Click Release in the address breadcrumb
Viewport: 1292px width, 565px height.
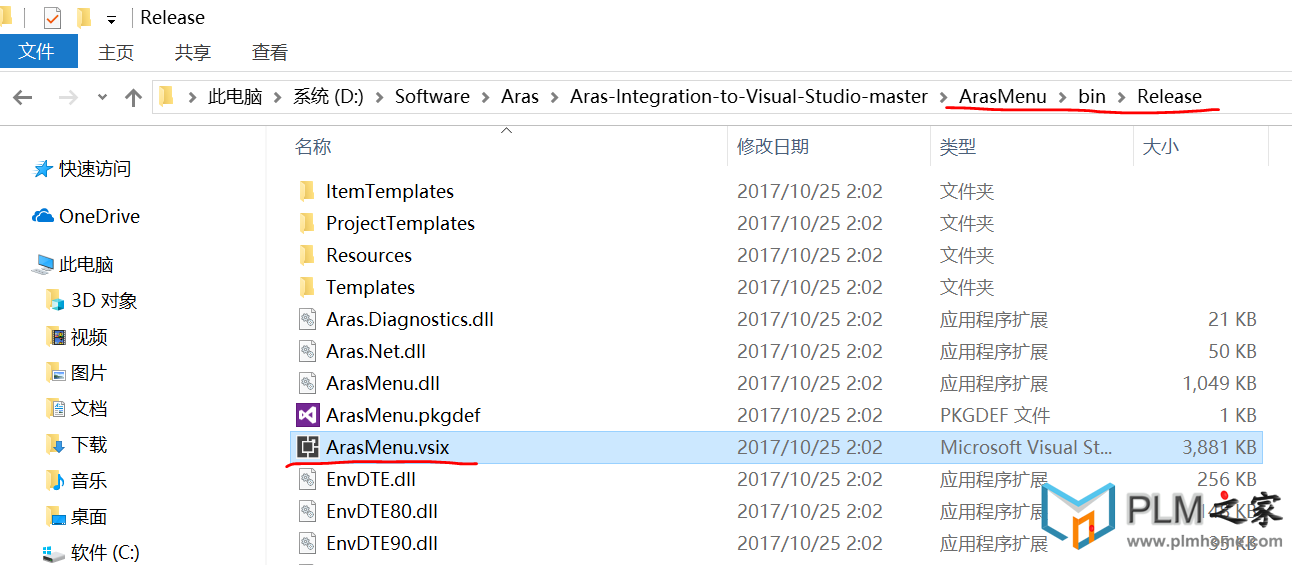1169,97
